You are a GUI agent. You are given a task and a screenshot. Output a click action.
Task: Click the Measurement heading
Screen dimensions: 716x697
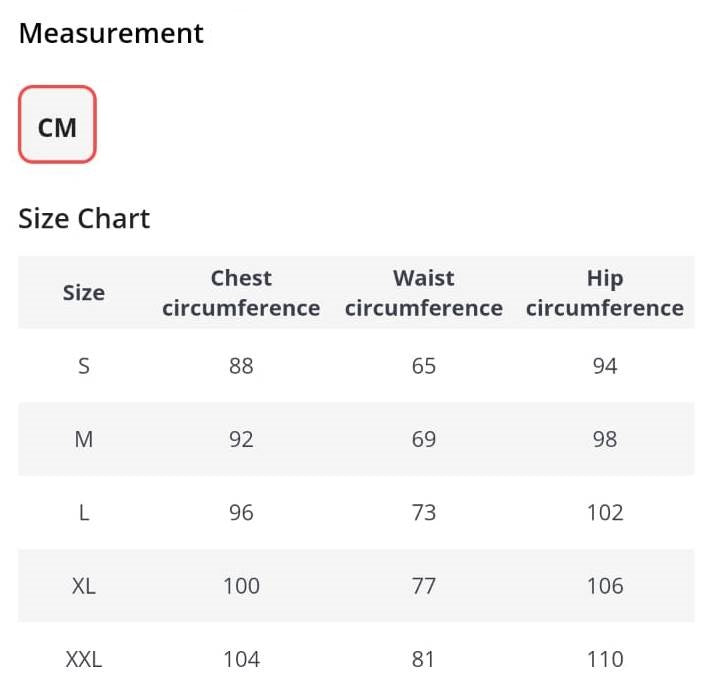(111, 33)
